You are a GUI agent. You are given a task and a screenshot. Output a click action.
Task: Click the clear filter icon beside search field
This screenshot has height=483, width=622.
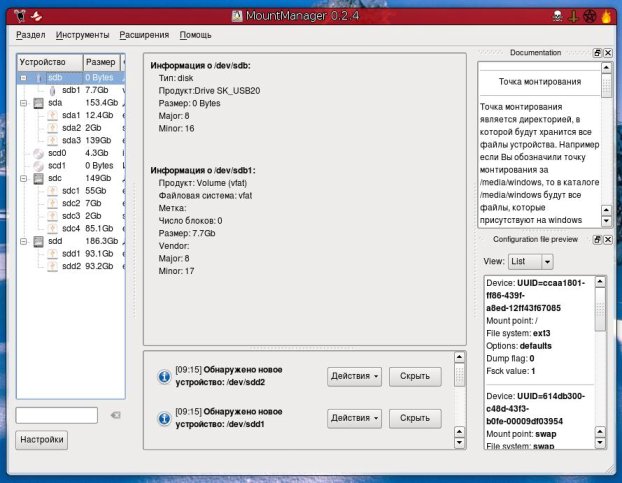tap(115, 415)
